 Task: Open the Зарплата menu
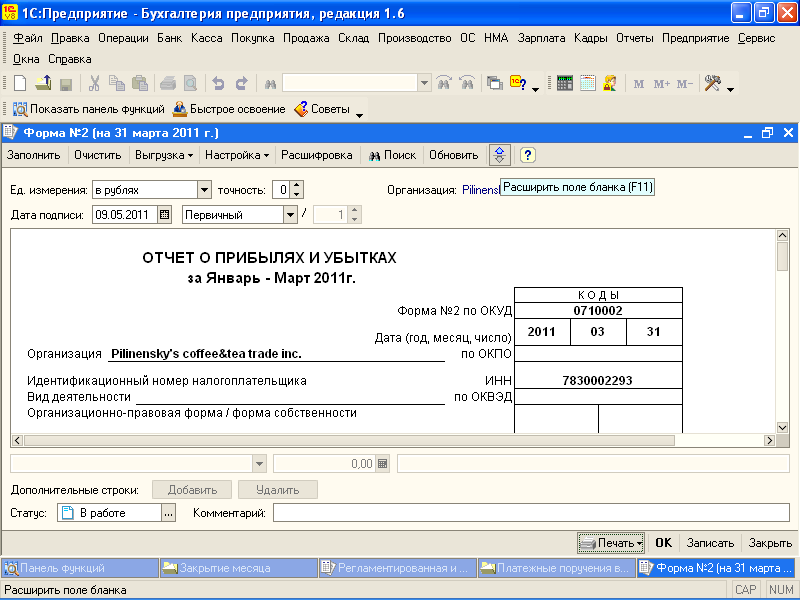[541, 38]
